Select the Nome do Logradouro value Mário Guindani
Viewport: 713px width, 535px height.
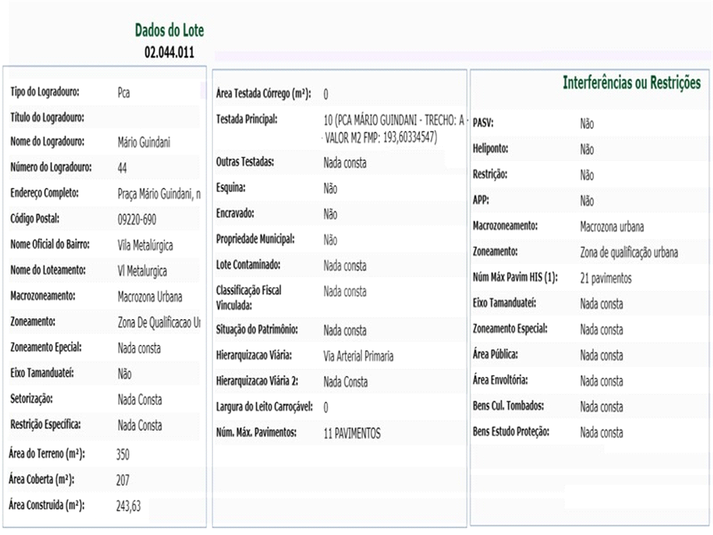tap(144, 142)
